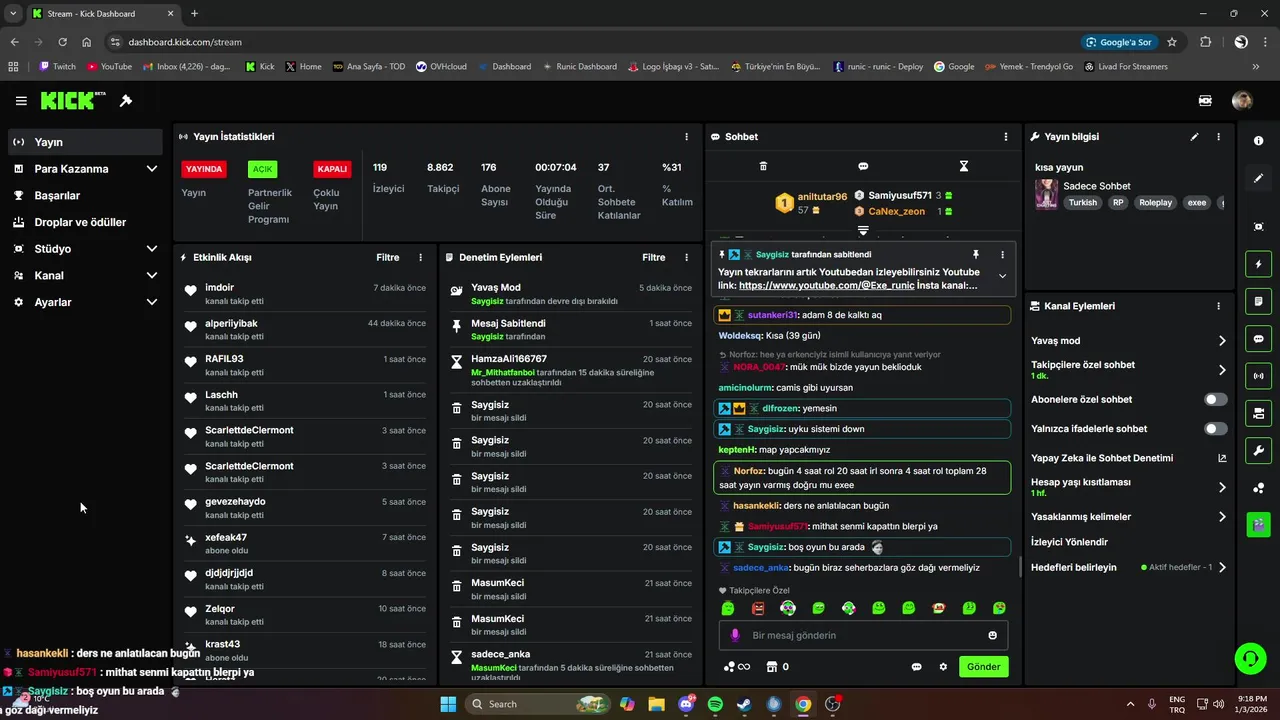Screen dimensions: 1280x720
Task: Click the lightning bolt icon in right sidebar
Action: [x=1258, y=264]
